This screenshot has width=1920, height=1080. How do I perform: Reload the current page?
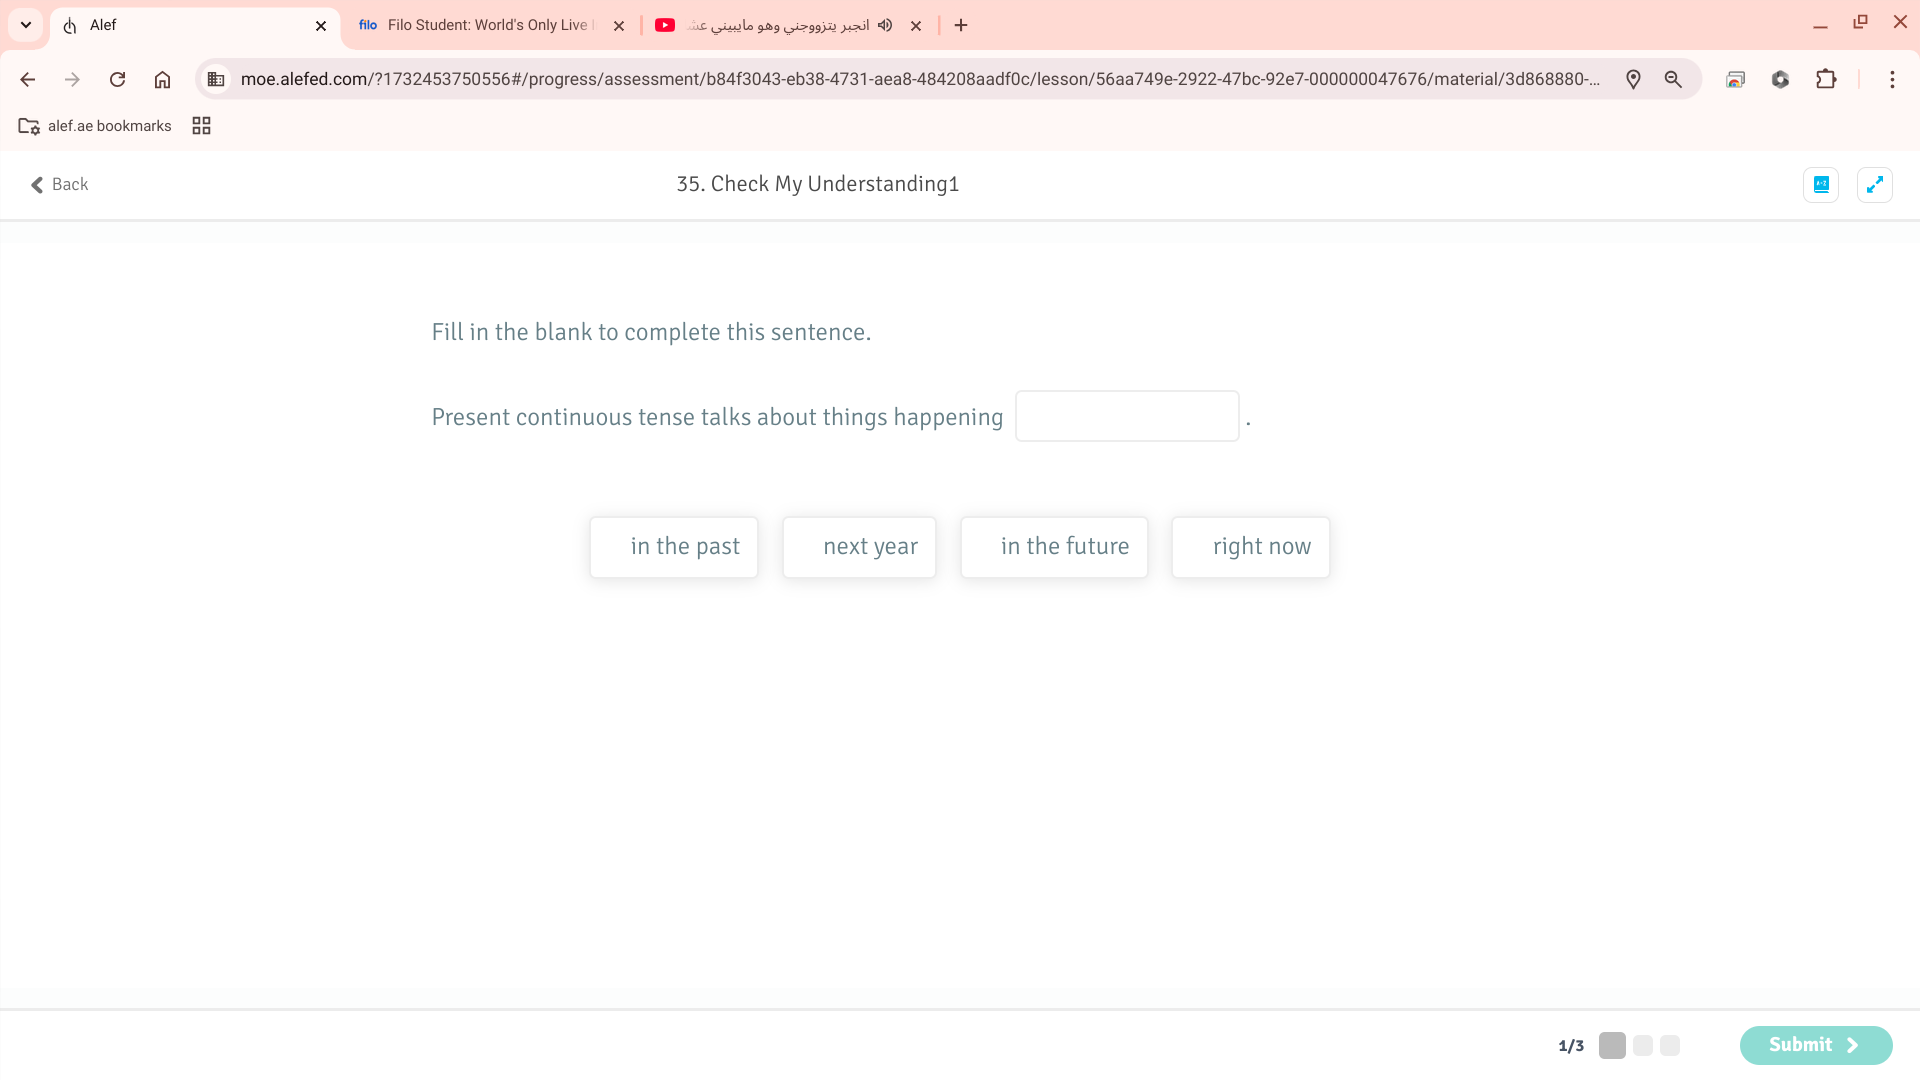coord(117,79)
